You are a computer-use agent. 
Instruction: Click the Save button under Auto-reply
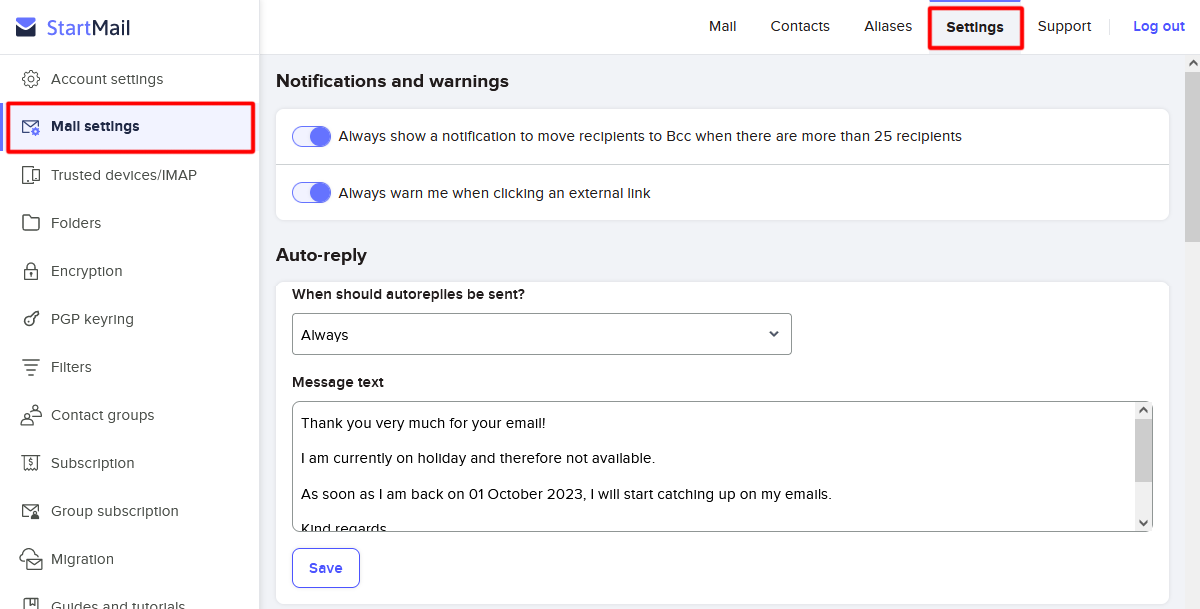326,568
